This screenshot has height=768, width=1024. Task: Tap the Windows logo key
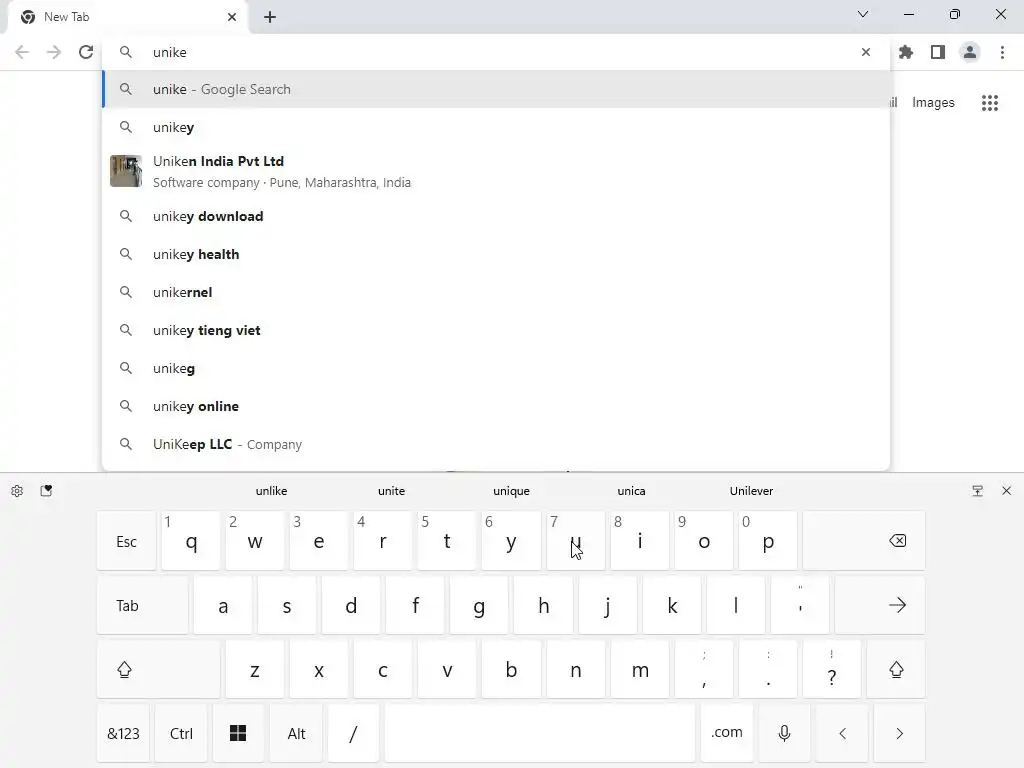[238, 733]
